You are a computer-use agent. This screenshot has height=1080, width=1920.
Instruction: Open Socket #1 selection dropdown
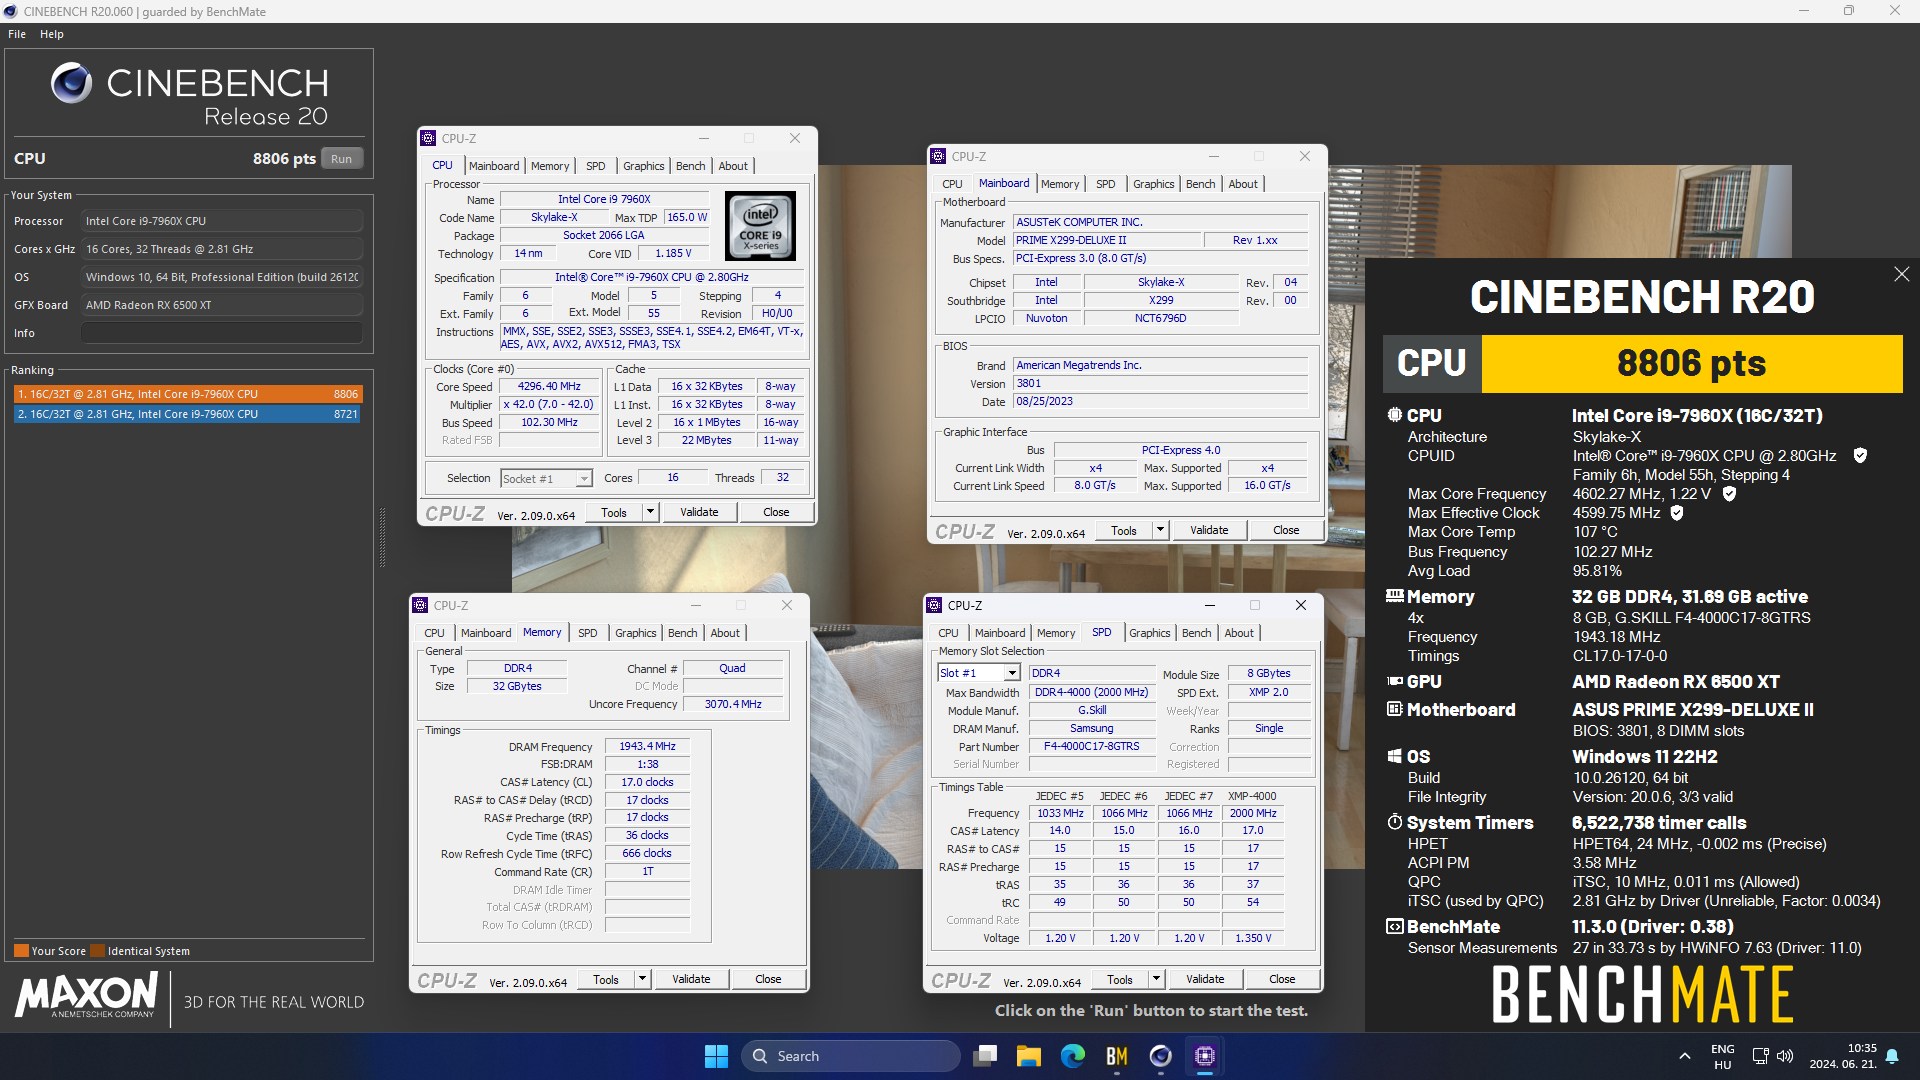click(x=546, y=479)
